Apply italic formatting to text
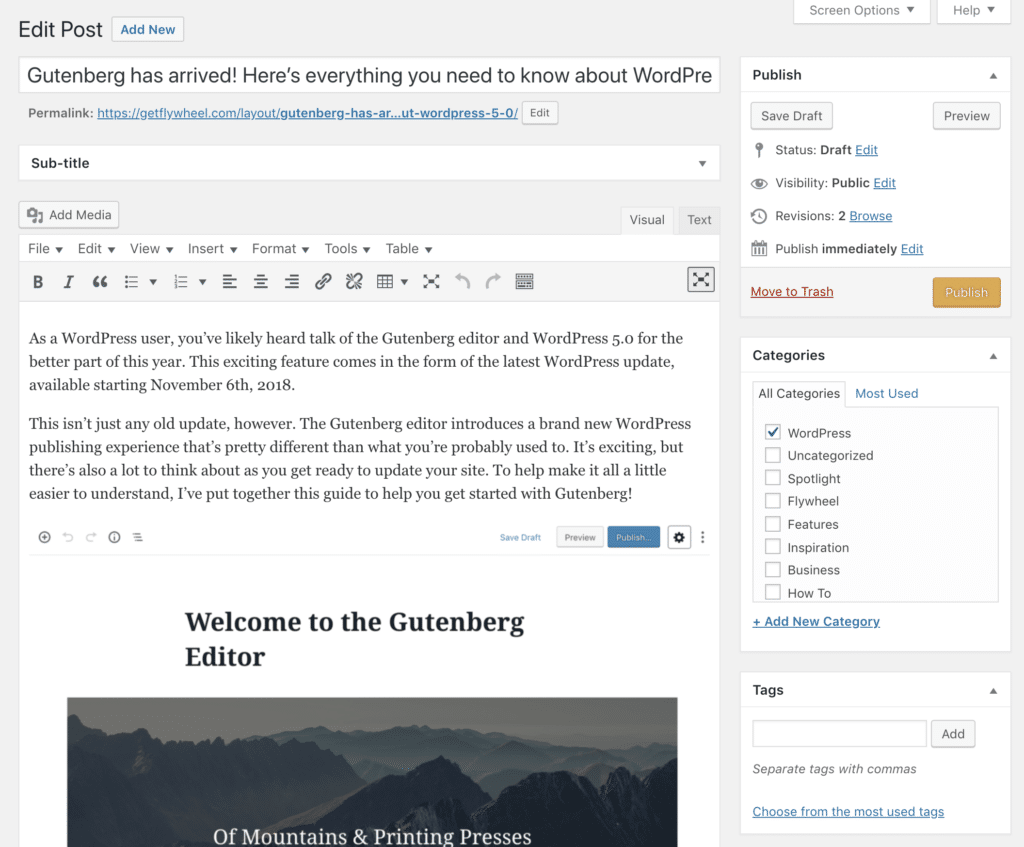 [x=68, y=281]
